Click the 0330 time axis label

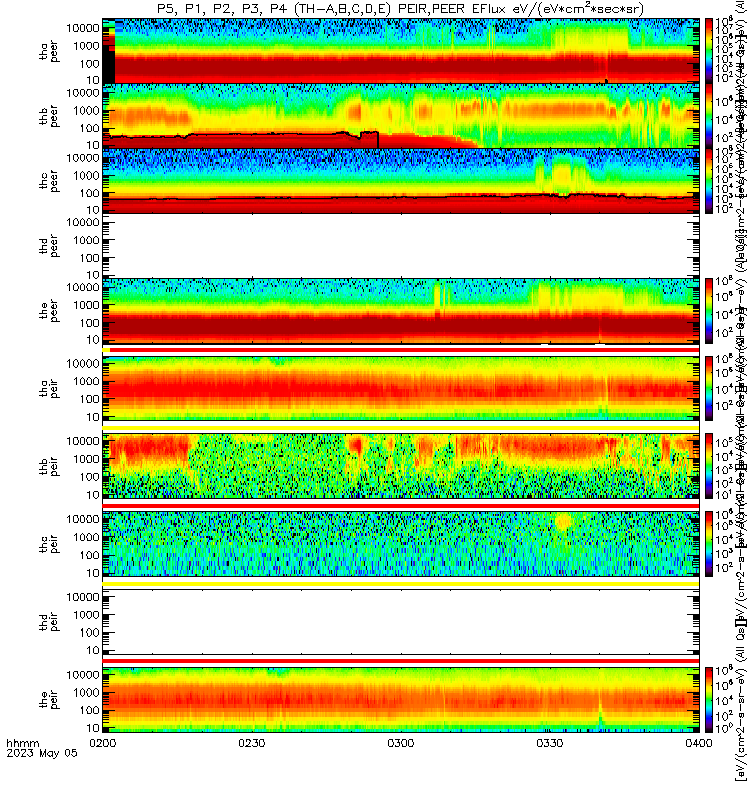point(549,743)
